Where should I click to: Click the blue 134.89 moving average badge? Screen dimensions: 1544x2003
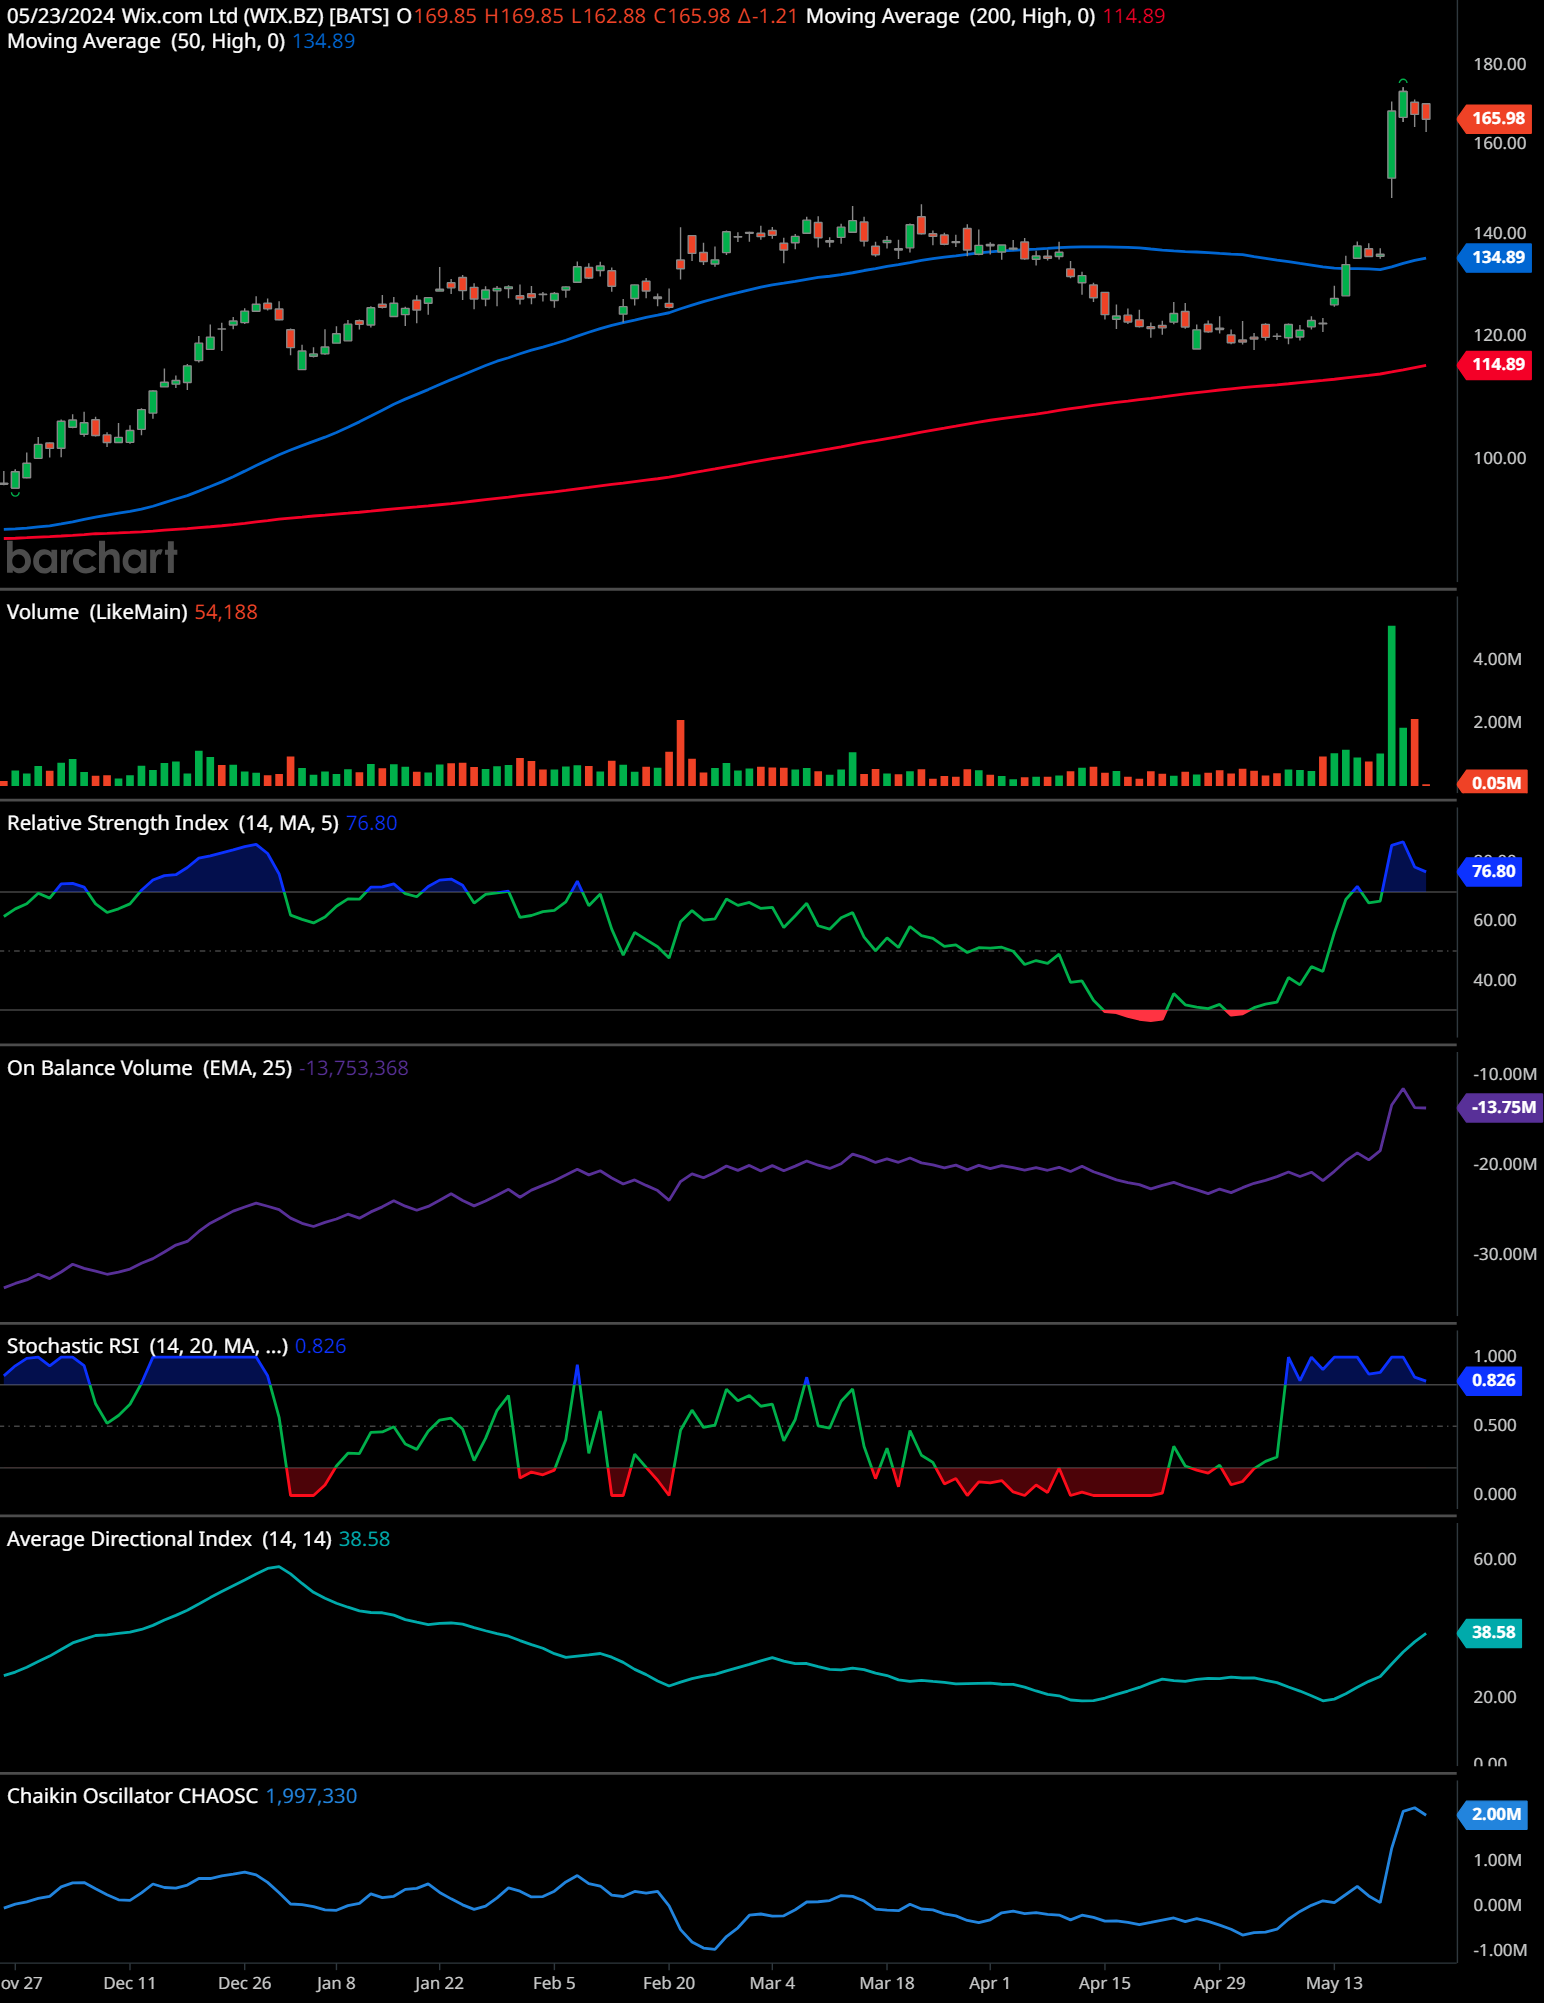(1497, 257)
